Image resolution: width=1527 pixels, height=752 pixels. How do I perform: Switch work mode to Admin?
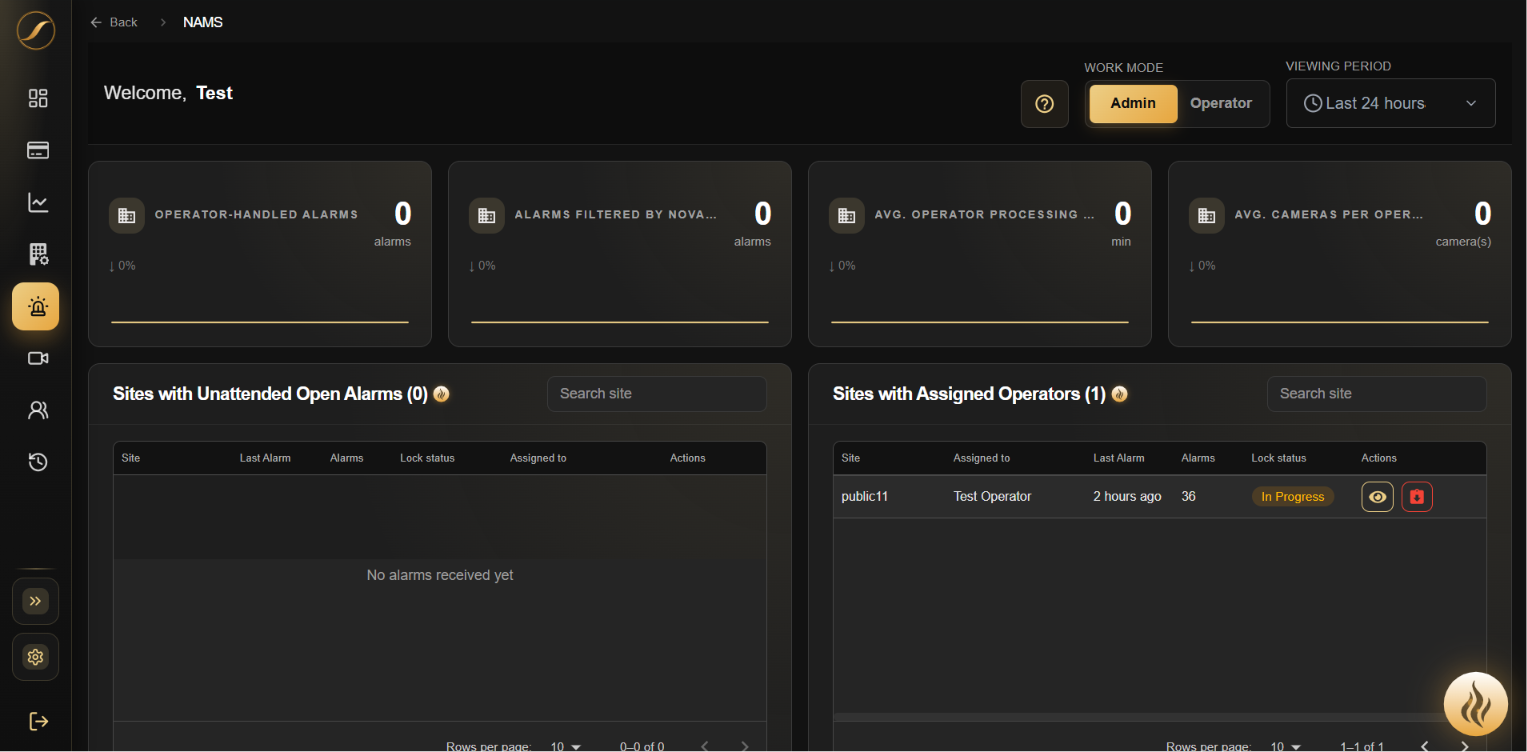point(1133,103)
